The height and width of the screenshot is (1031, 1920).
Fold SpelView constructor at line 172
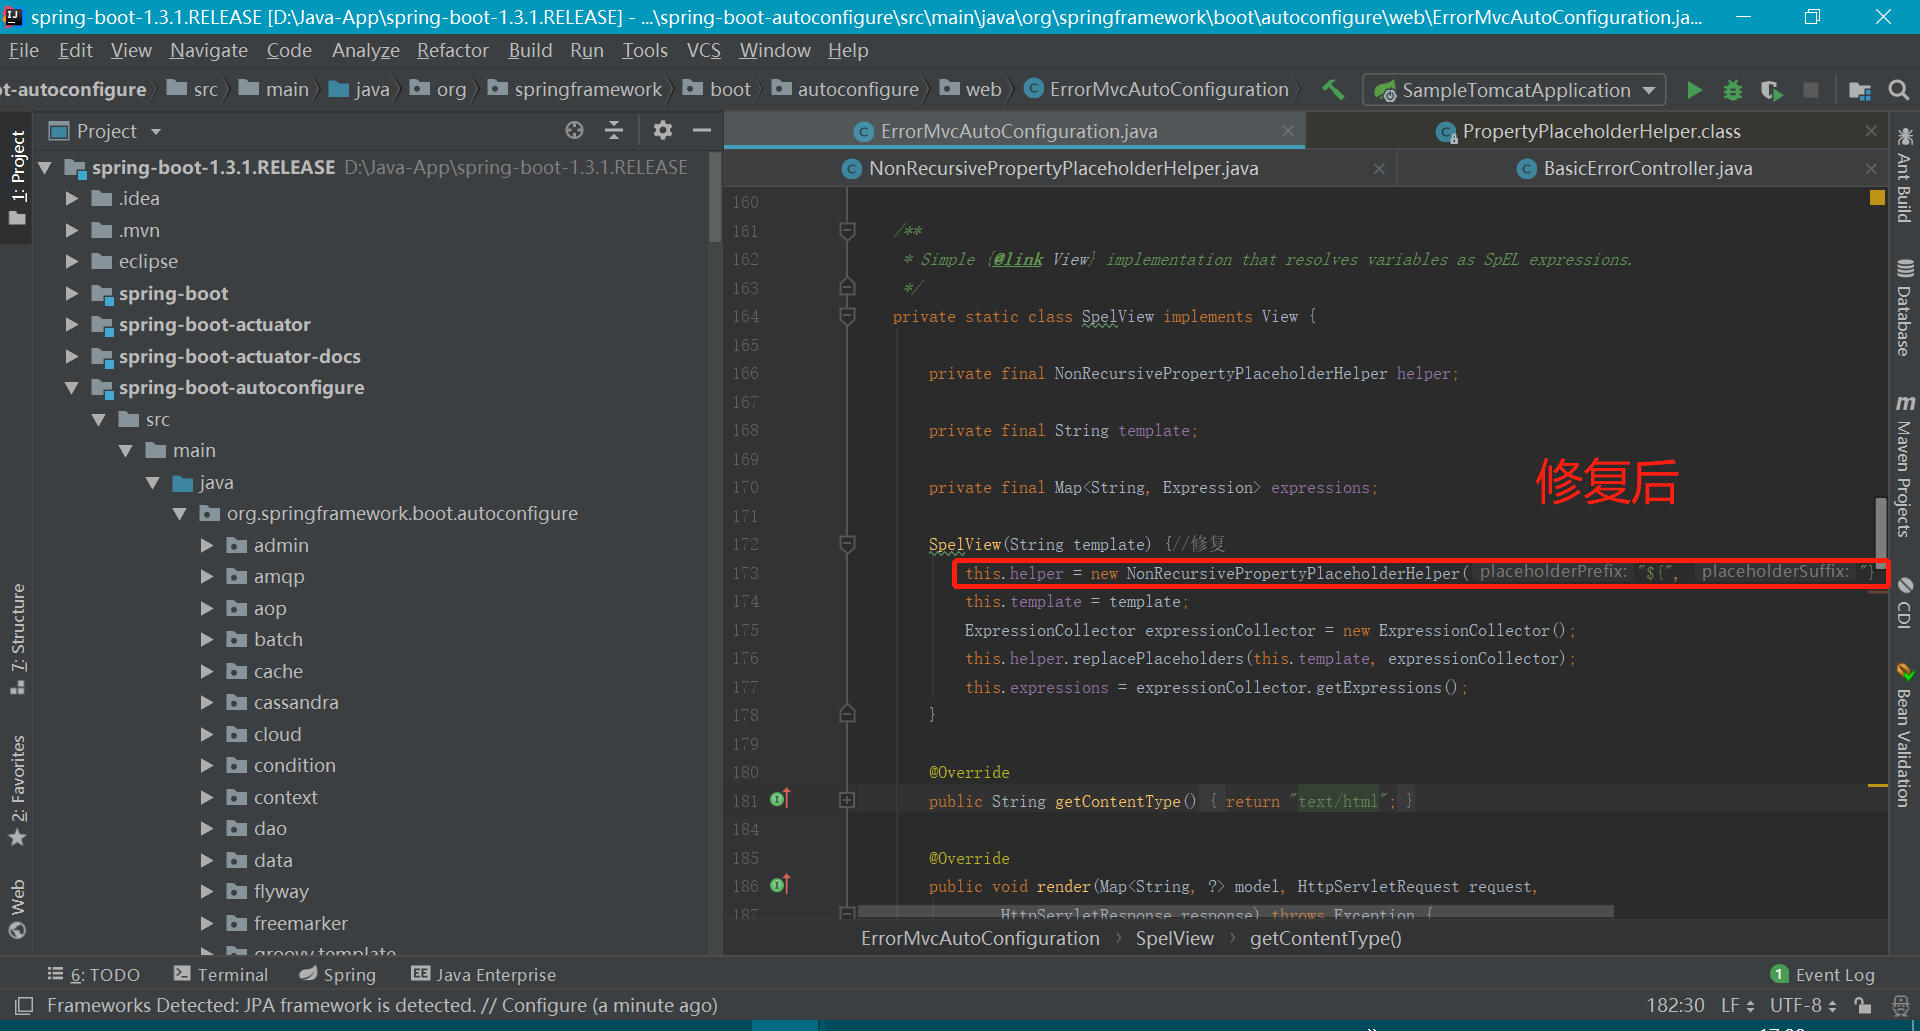pyautogui.click(x=847, y=544)
